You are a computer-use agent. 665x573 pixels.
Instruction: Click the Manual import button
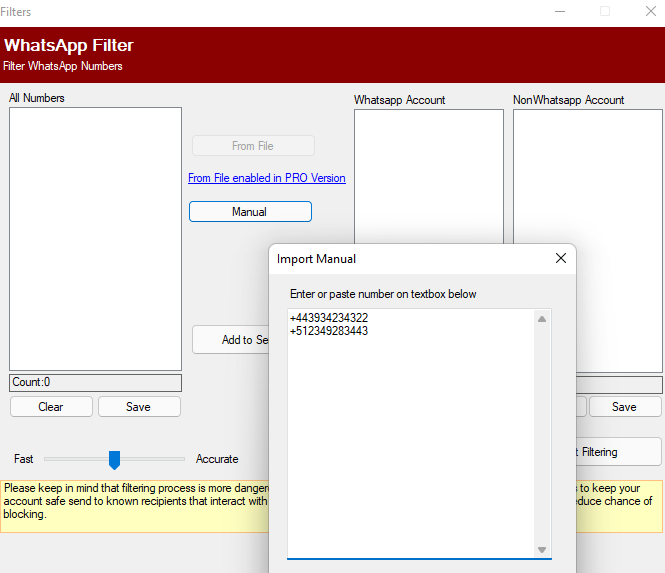tap(250, 212)
